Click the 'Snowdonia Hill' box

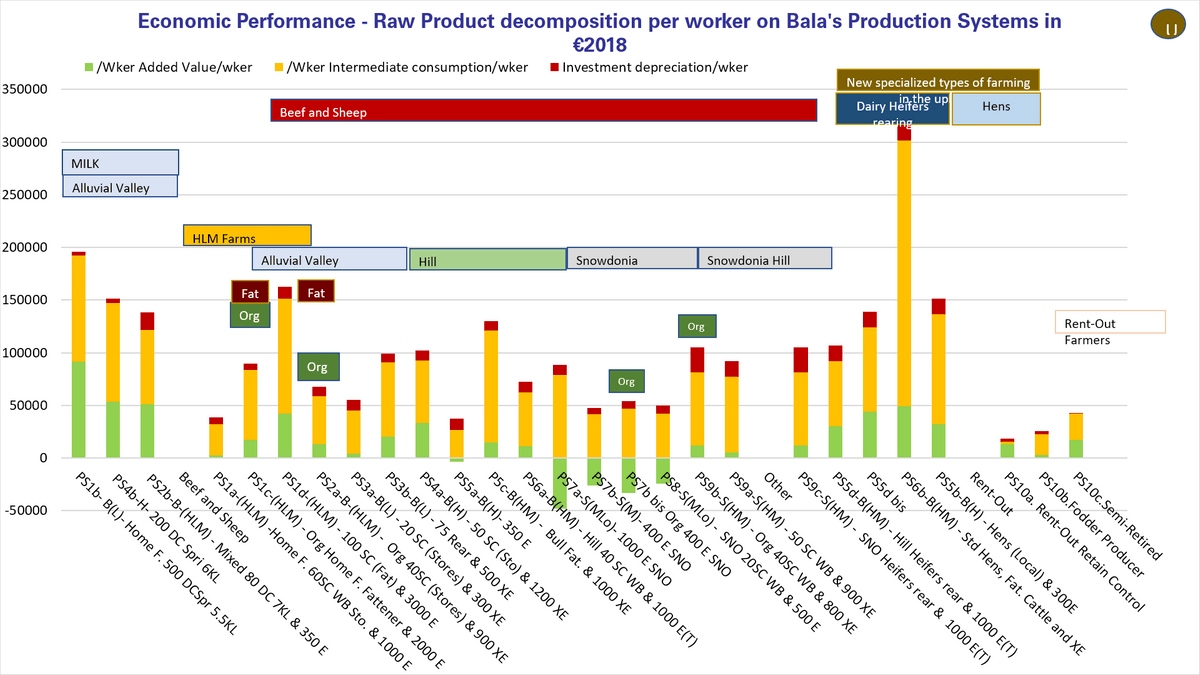[x=765, y=259]
